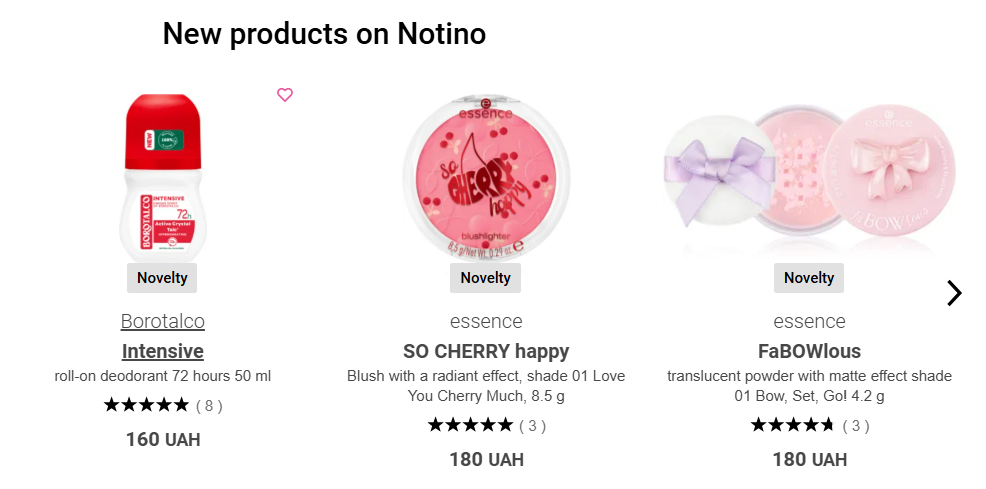Open FaBOWlous powder product image
This screenshot has height=489, width=986.
point(809,171)
